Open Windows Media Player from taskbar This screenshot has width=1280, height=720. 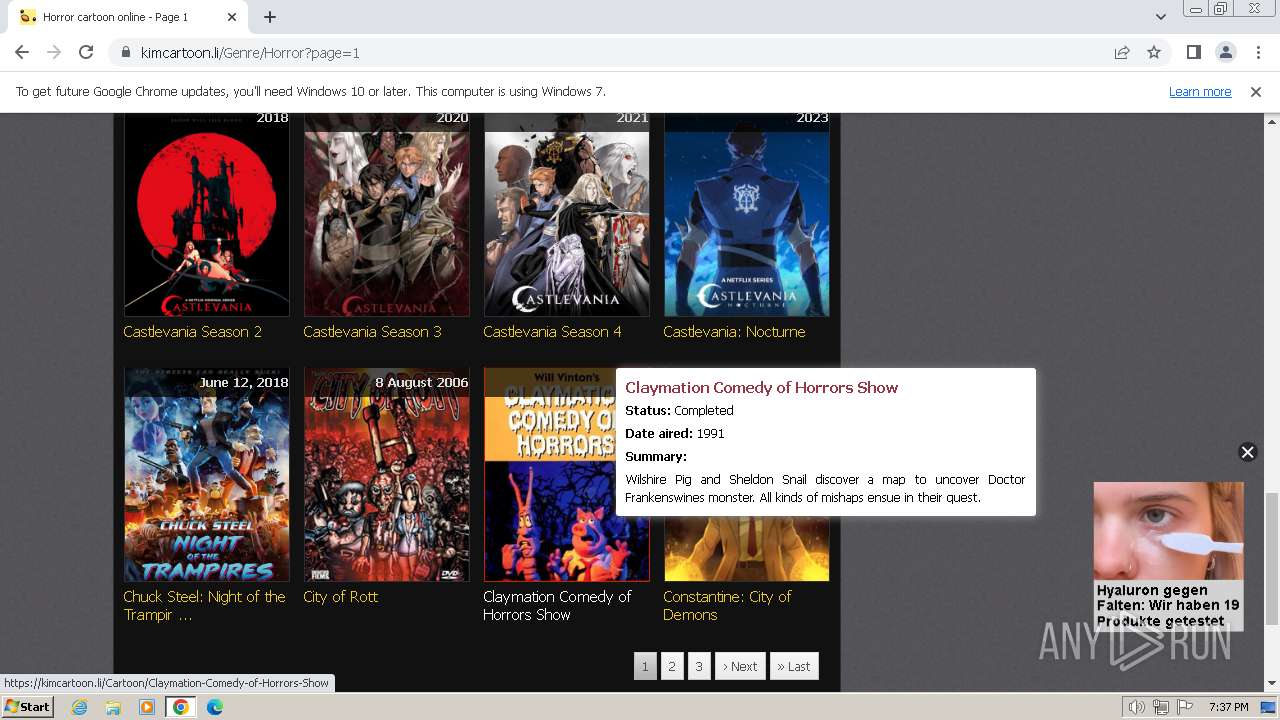(147, 707)
